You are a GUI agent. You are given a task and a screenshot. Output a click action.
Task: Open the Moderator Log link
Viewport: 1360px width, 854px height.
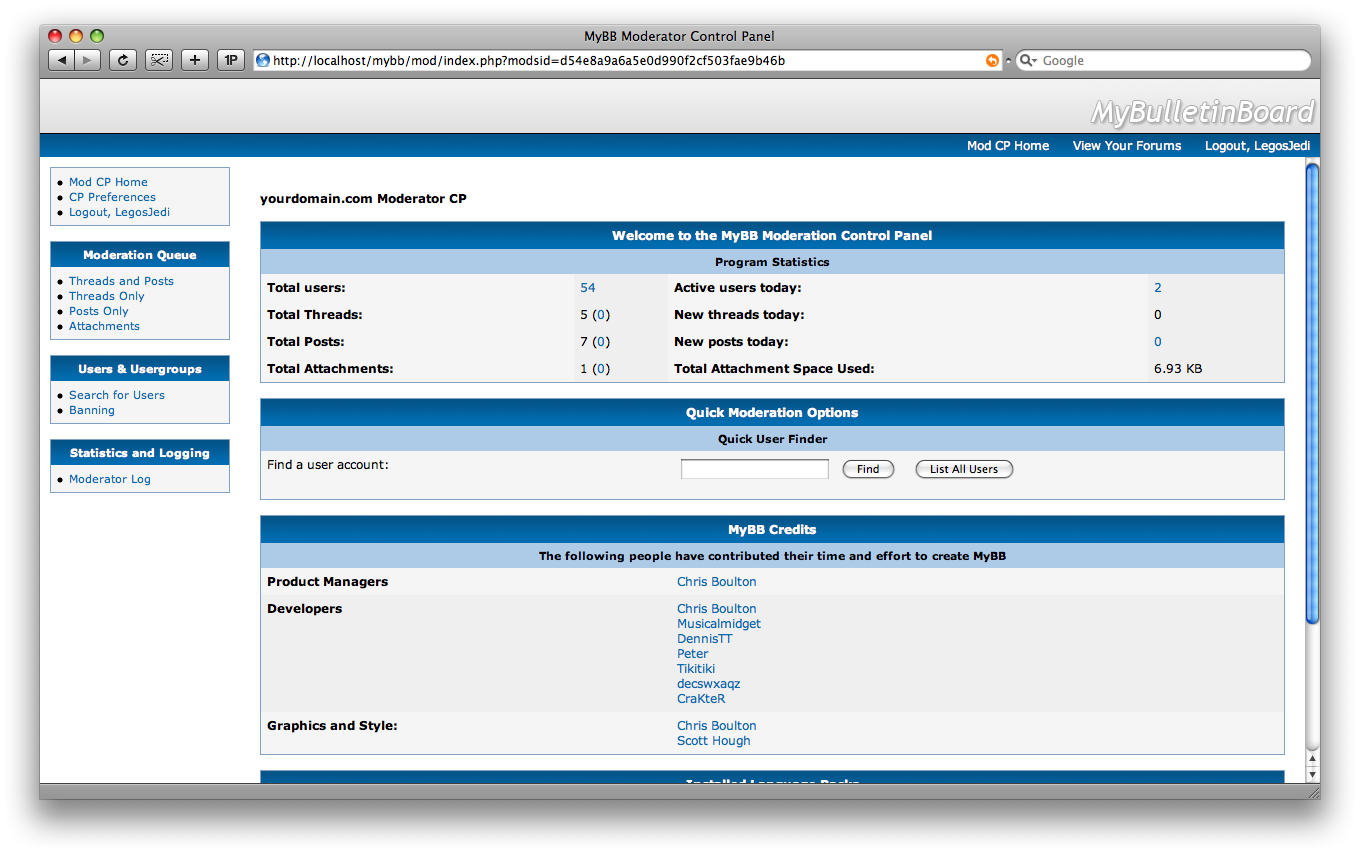(109, 479)
